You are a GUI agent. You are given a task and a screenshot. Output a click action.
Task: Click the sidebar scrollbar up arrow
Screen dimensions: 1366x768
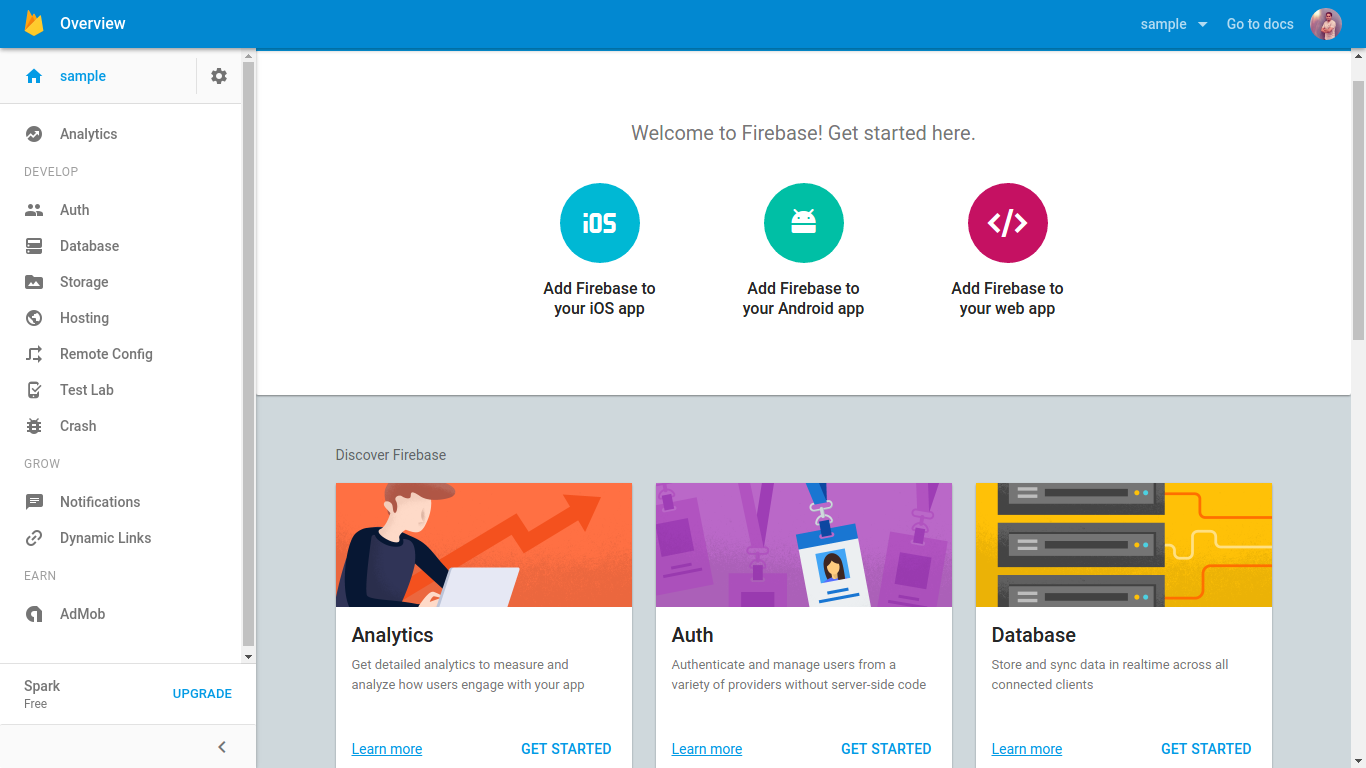click(x=249, y=55)
